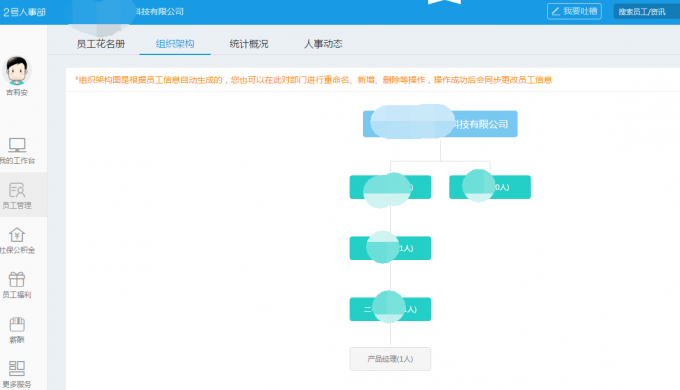This screenshot has height=390, width=680.
Task: Switch to 员工花名册 tab
Action: point(101,44)
